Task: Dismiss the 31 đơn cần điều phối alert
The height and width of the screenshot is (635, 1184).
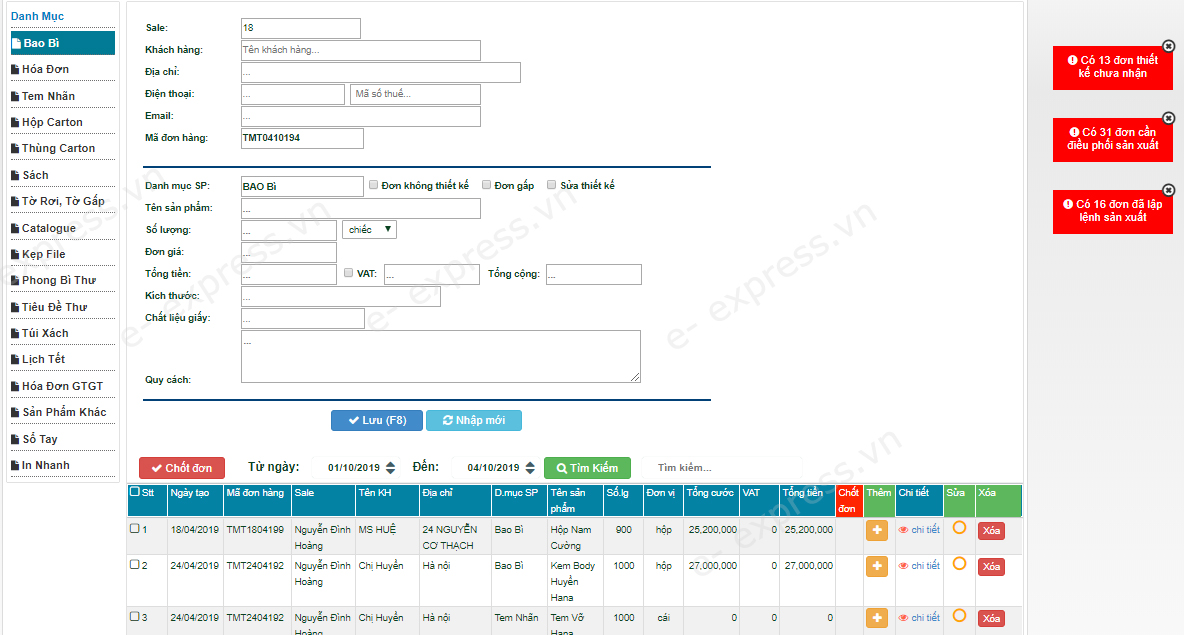Action: (1168, 118)
